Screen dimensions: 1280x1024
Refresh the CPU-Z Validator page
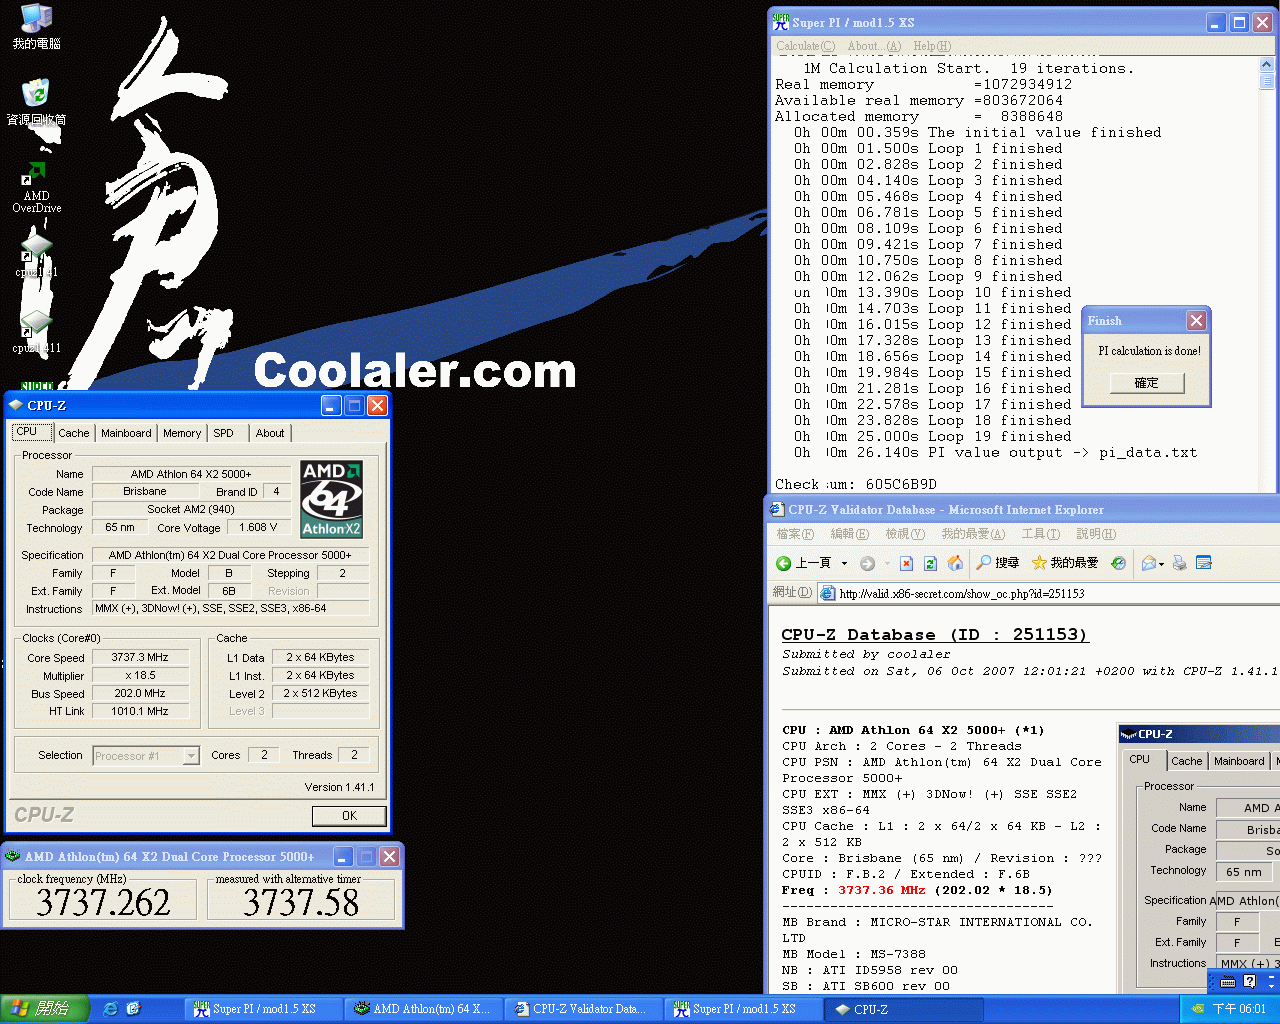(x=930, y=563)
